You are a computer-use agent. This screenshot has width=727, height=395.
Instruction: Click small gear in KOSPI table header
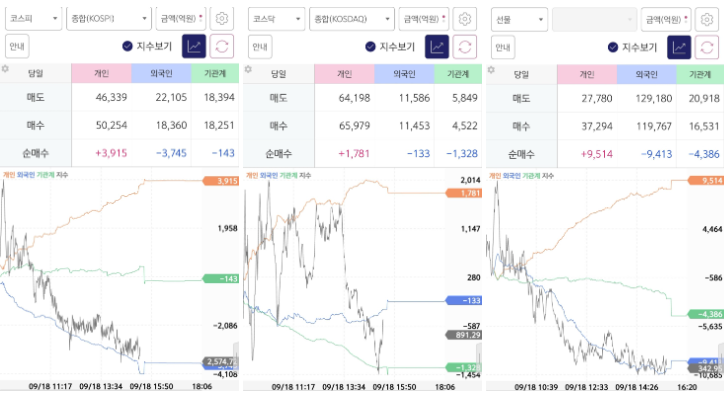tap(6, 69)
